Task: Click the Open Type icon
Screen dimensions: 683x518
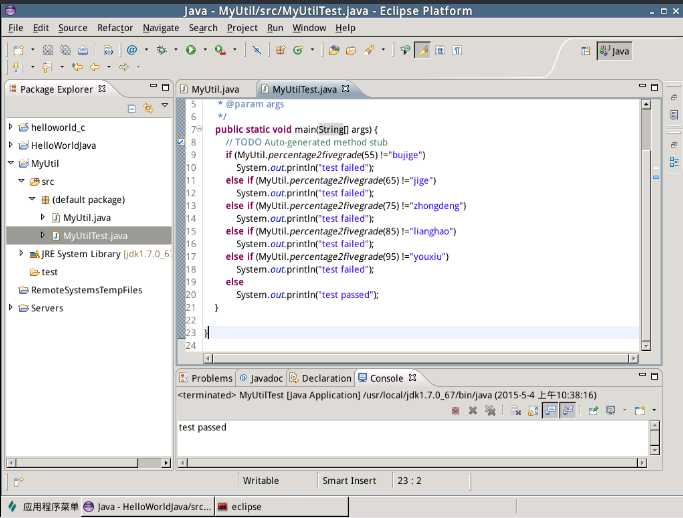Action: tap(334, 50)
